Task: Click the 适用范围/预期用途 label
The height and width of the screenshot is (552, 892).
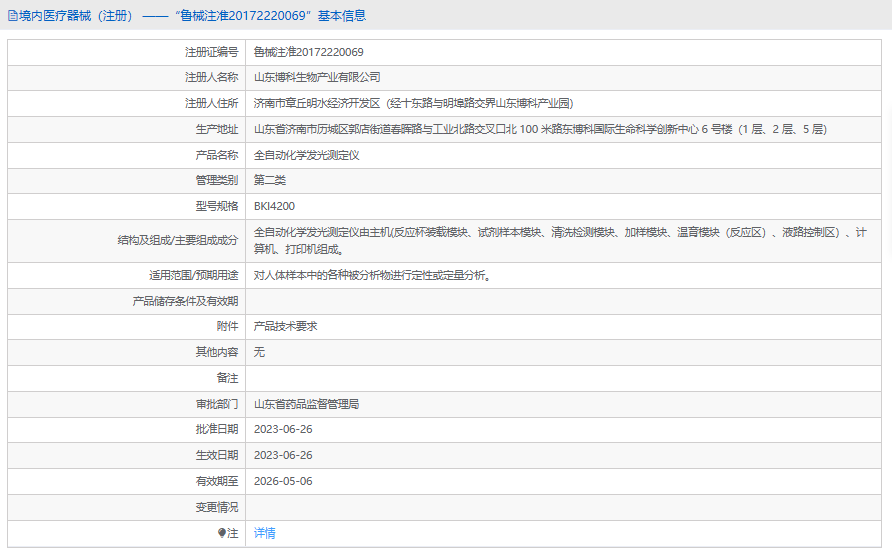Action: click(x=193, y=275)
